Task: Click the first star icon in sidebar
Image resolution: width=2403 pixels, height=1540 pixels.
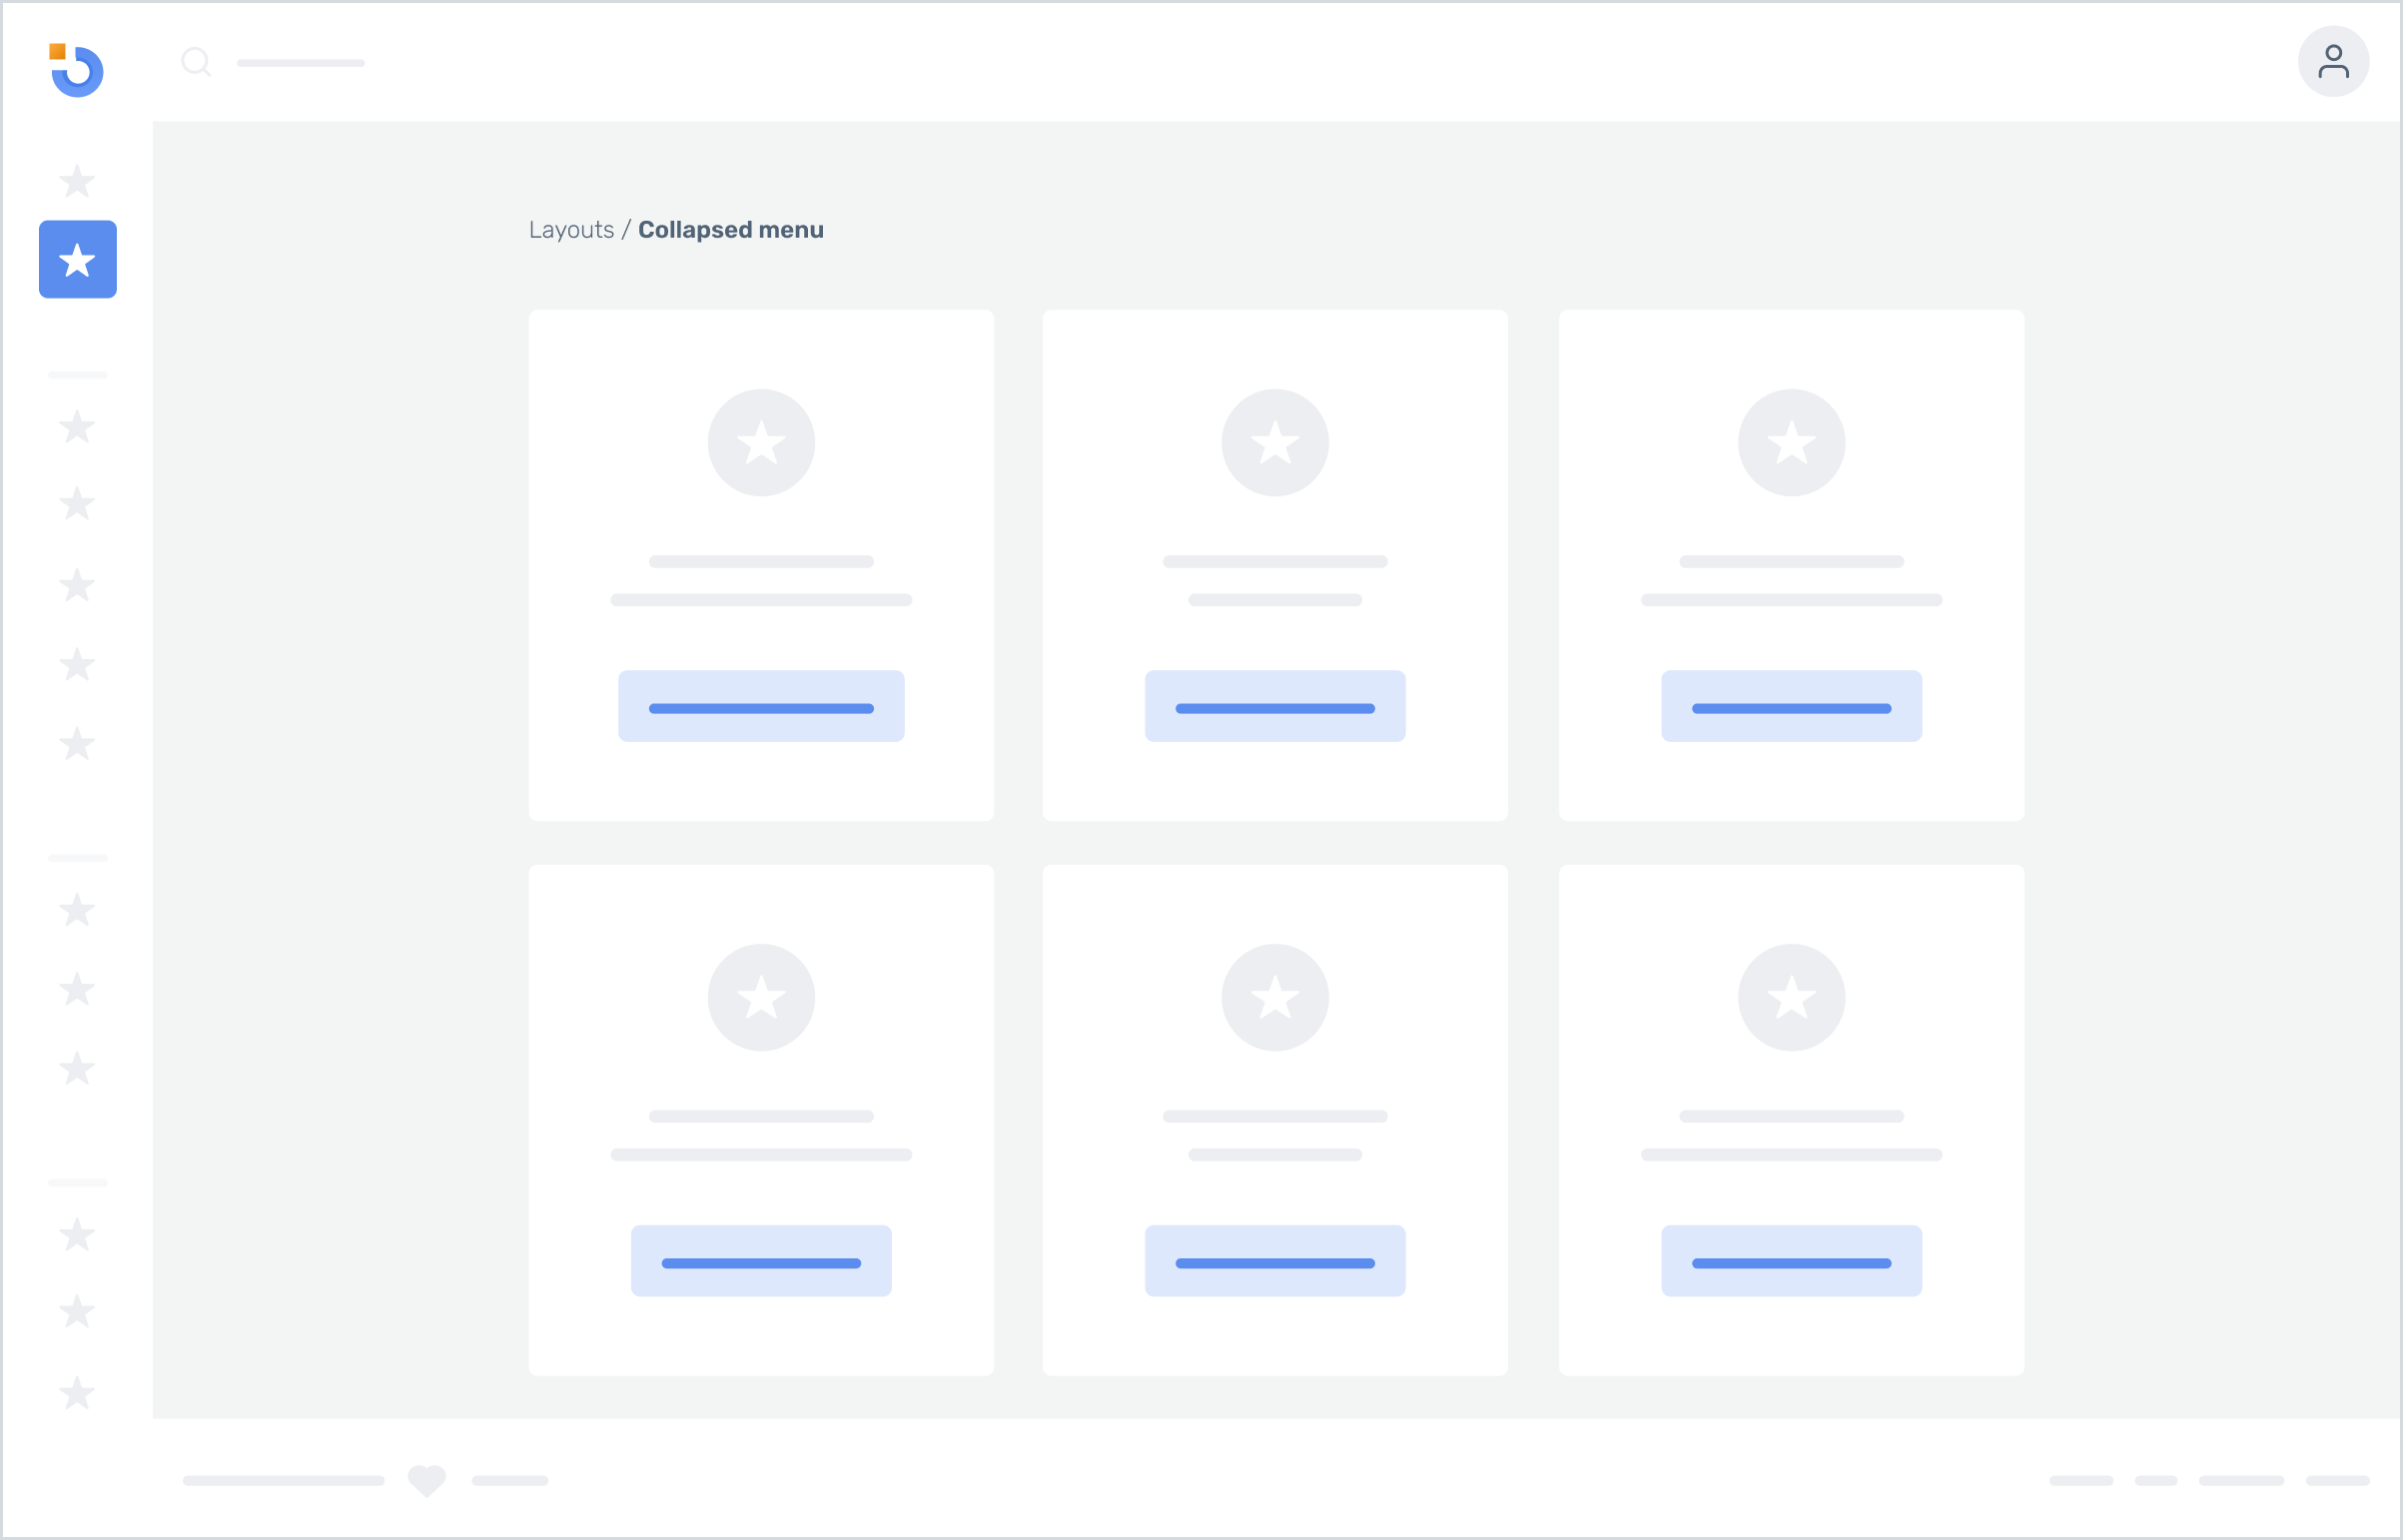Action: [x=77, y=181]
